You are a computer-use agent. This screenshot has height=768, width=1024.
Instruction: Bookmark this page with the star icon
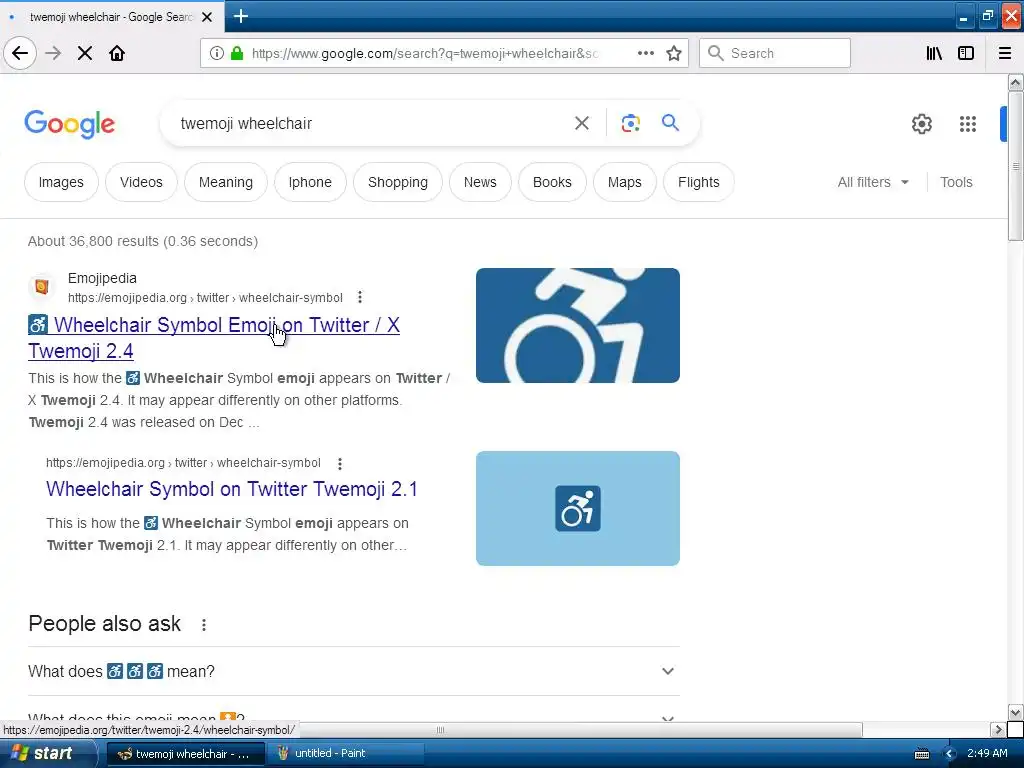pyautogui.click(x=674, y=53)
